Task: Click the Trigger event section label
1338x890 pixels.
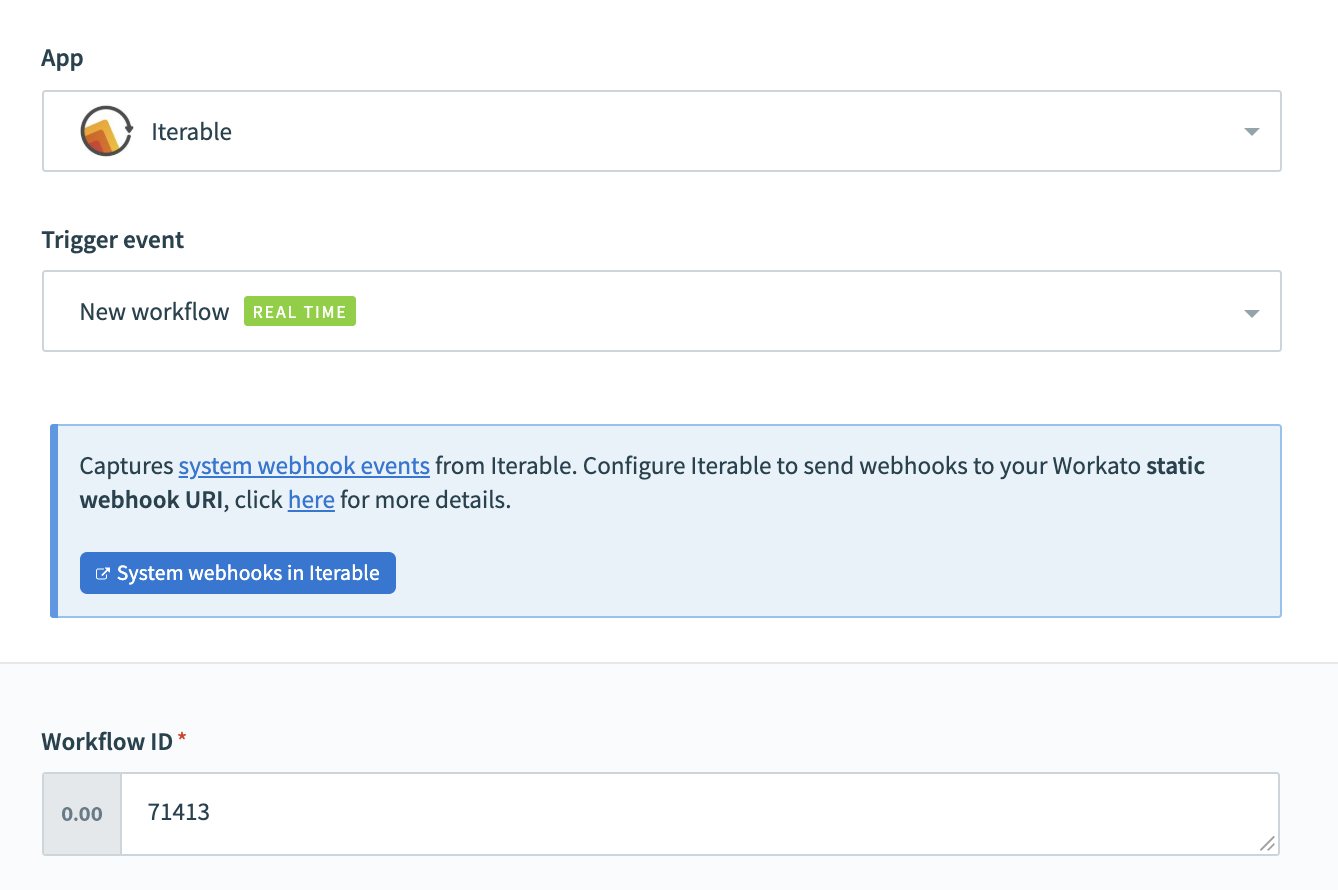Action: coord(112,239)
